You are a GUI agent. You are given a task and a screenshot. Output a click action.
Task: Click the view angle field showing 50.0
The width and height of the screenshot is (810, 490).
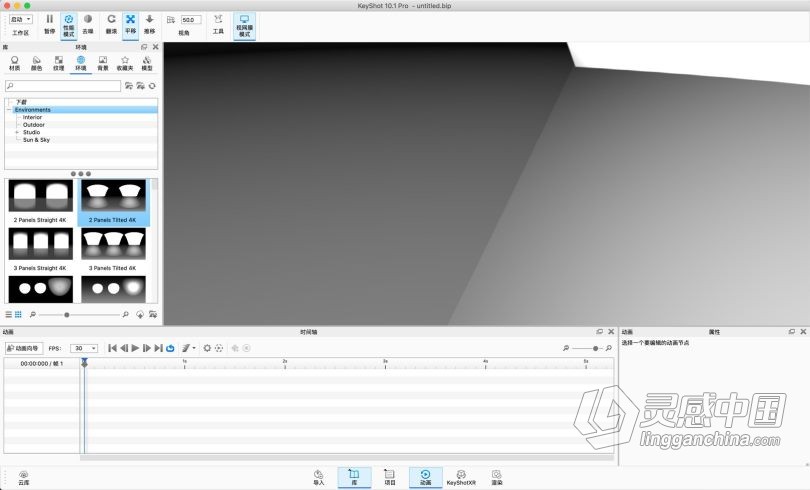point(191,20)
